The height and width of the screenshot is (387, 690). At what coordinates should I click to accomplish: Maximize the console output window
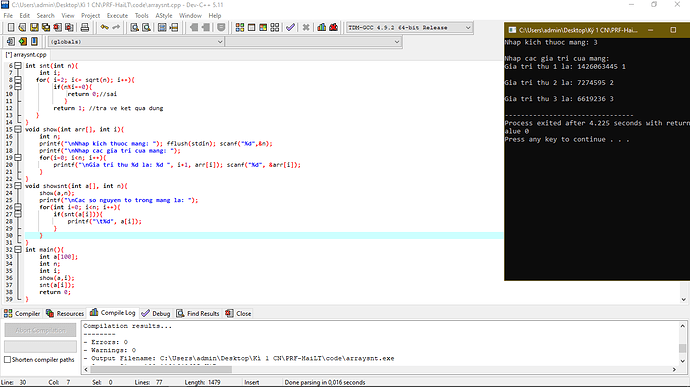tap(673, 30)
